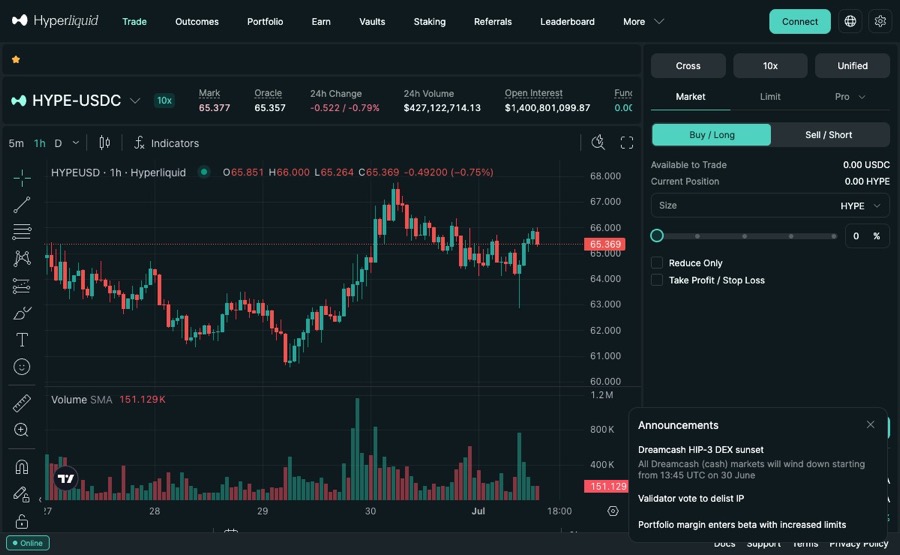Click the Hyperliquid logo
900x555 pixels.
55,21
